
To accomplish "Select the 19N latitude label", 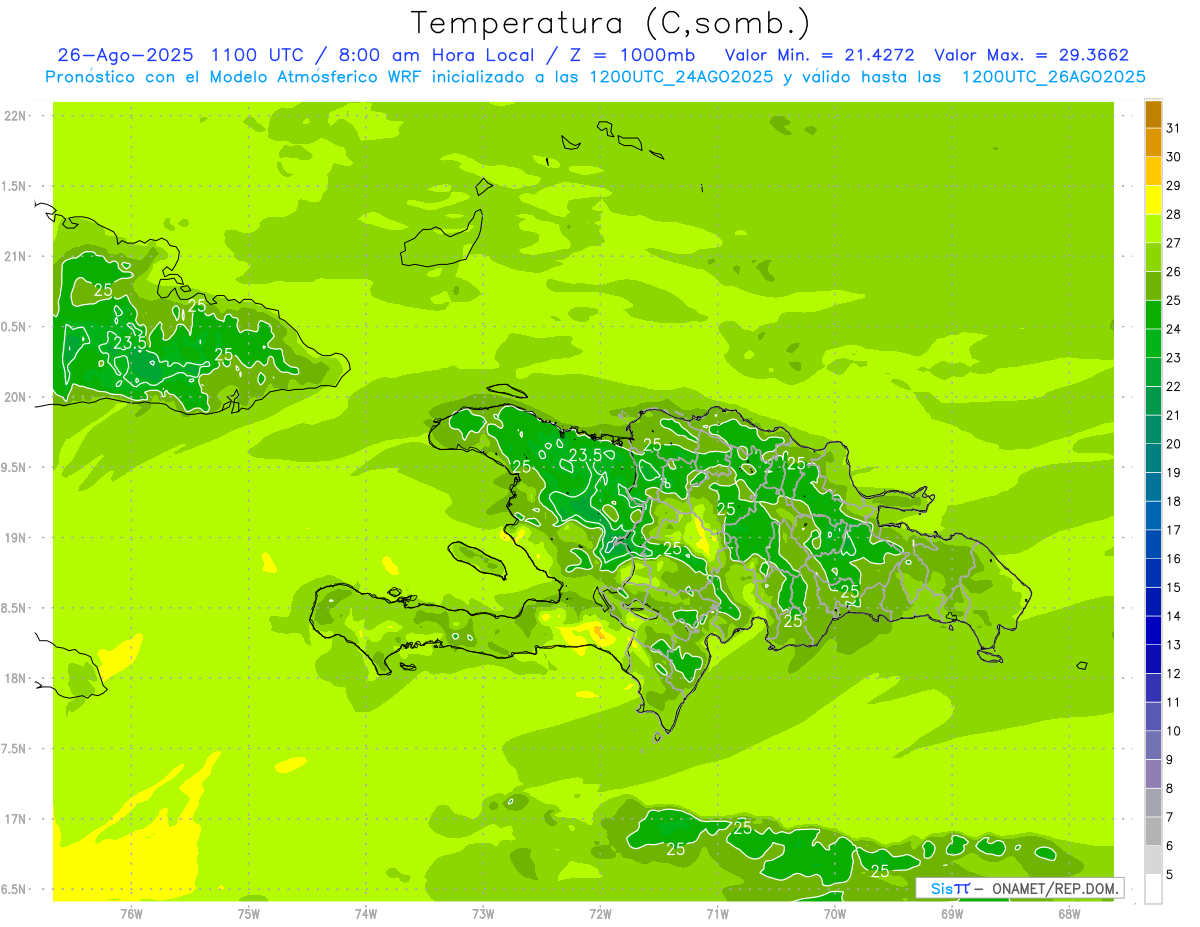I will tap(16, 538).
